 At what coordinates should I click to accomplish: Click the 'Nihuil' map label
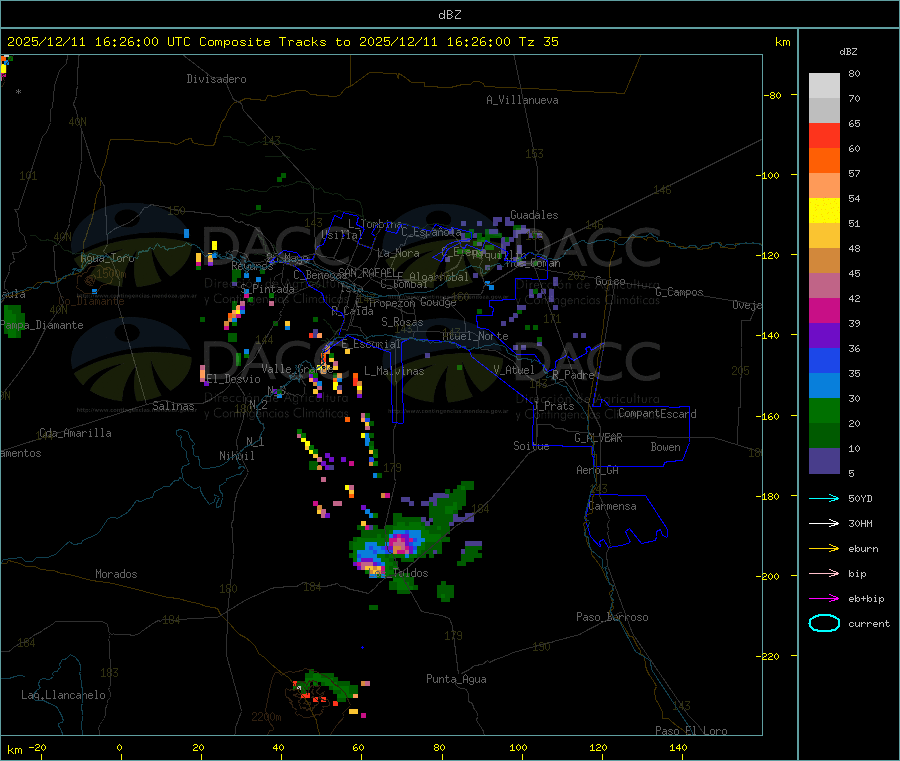click(x=236, y=456)
